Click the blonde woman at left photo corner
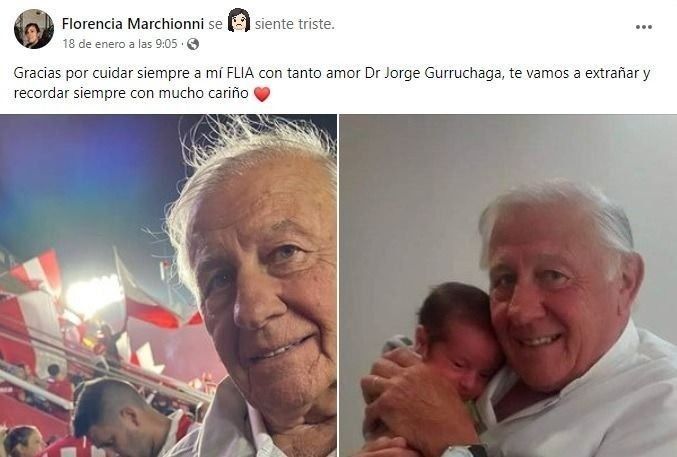Screen dimensions: 677x457 pos(22,441)
